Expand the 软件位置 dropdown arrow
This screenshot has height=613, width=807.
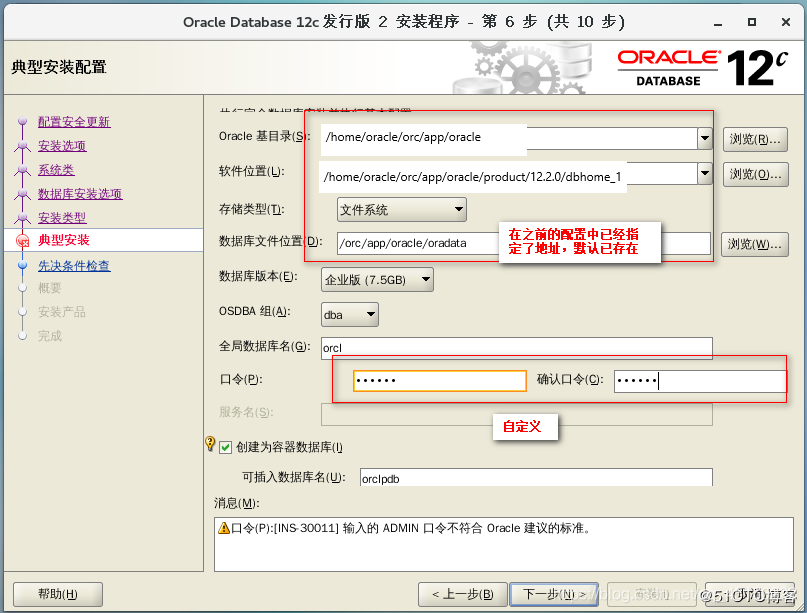coord(705,173)
